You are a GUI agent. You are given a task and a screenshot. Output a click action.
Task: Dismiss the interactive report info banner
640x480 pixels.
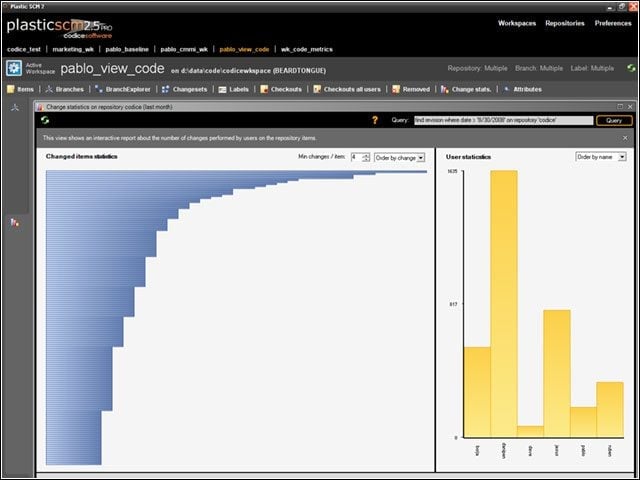(x=625, y=138)
